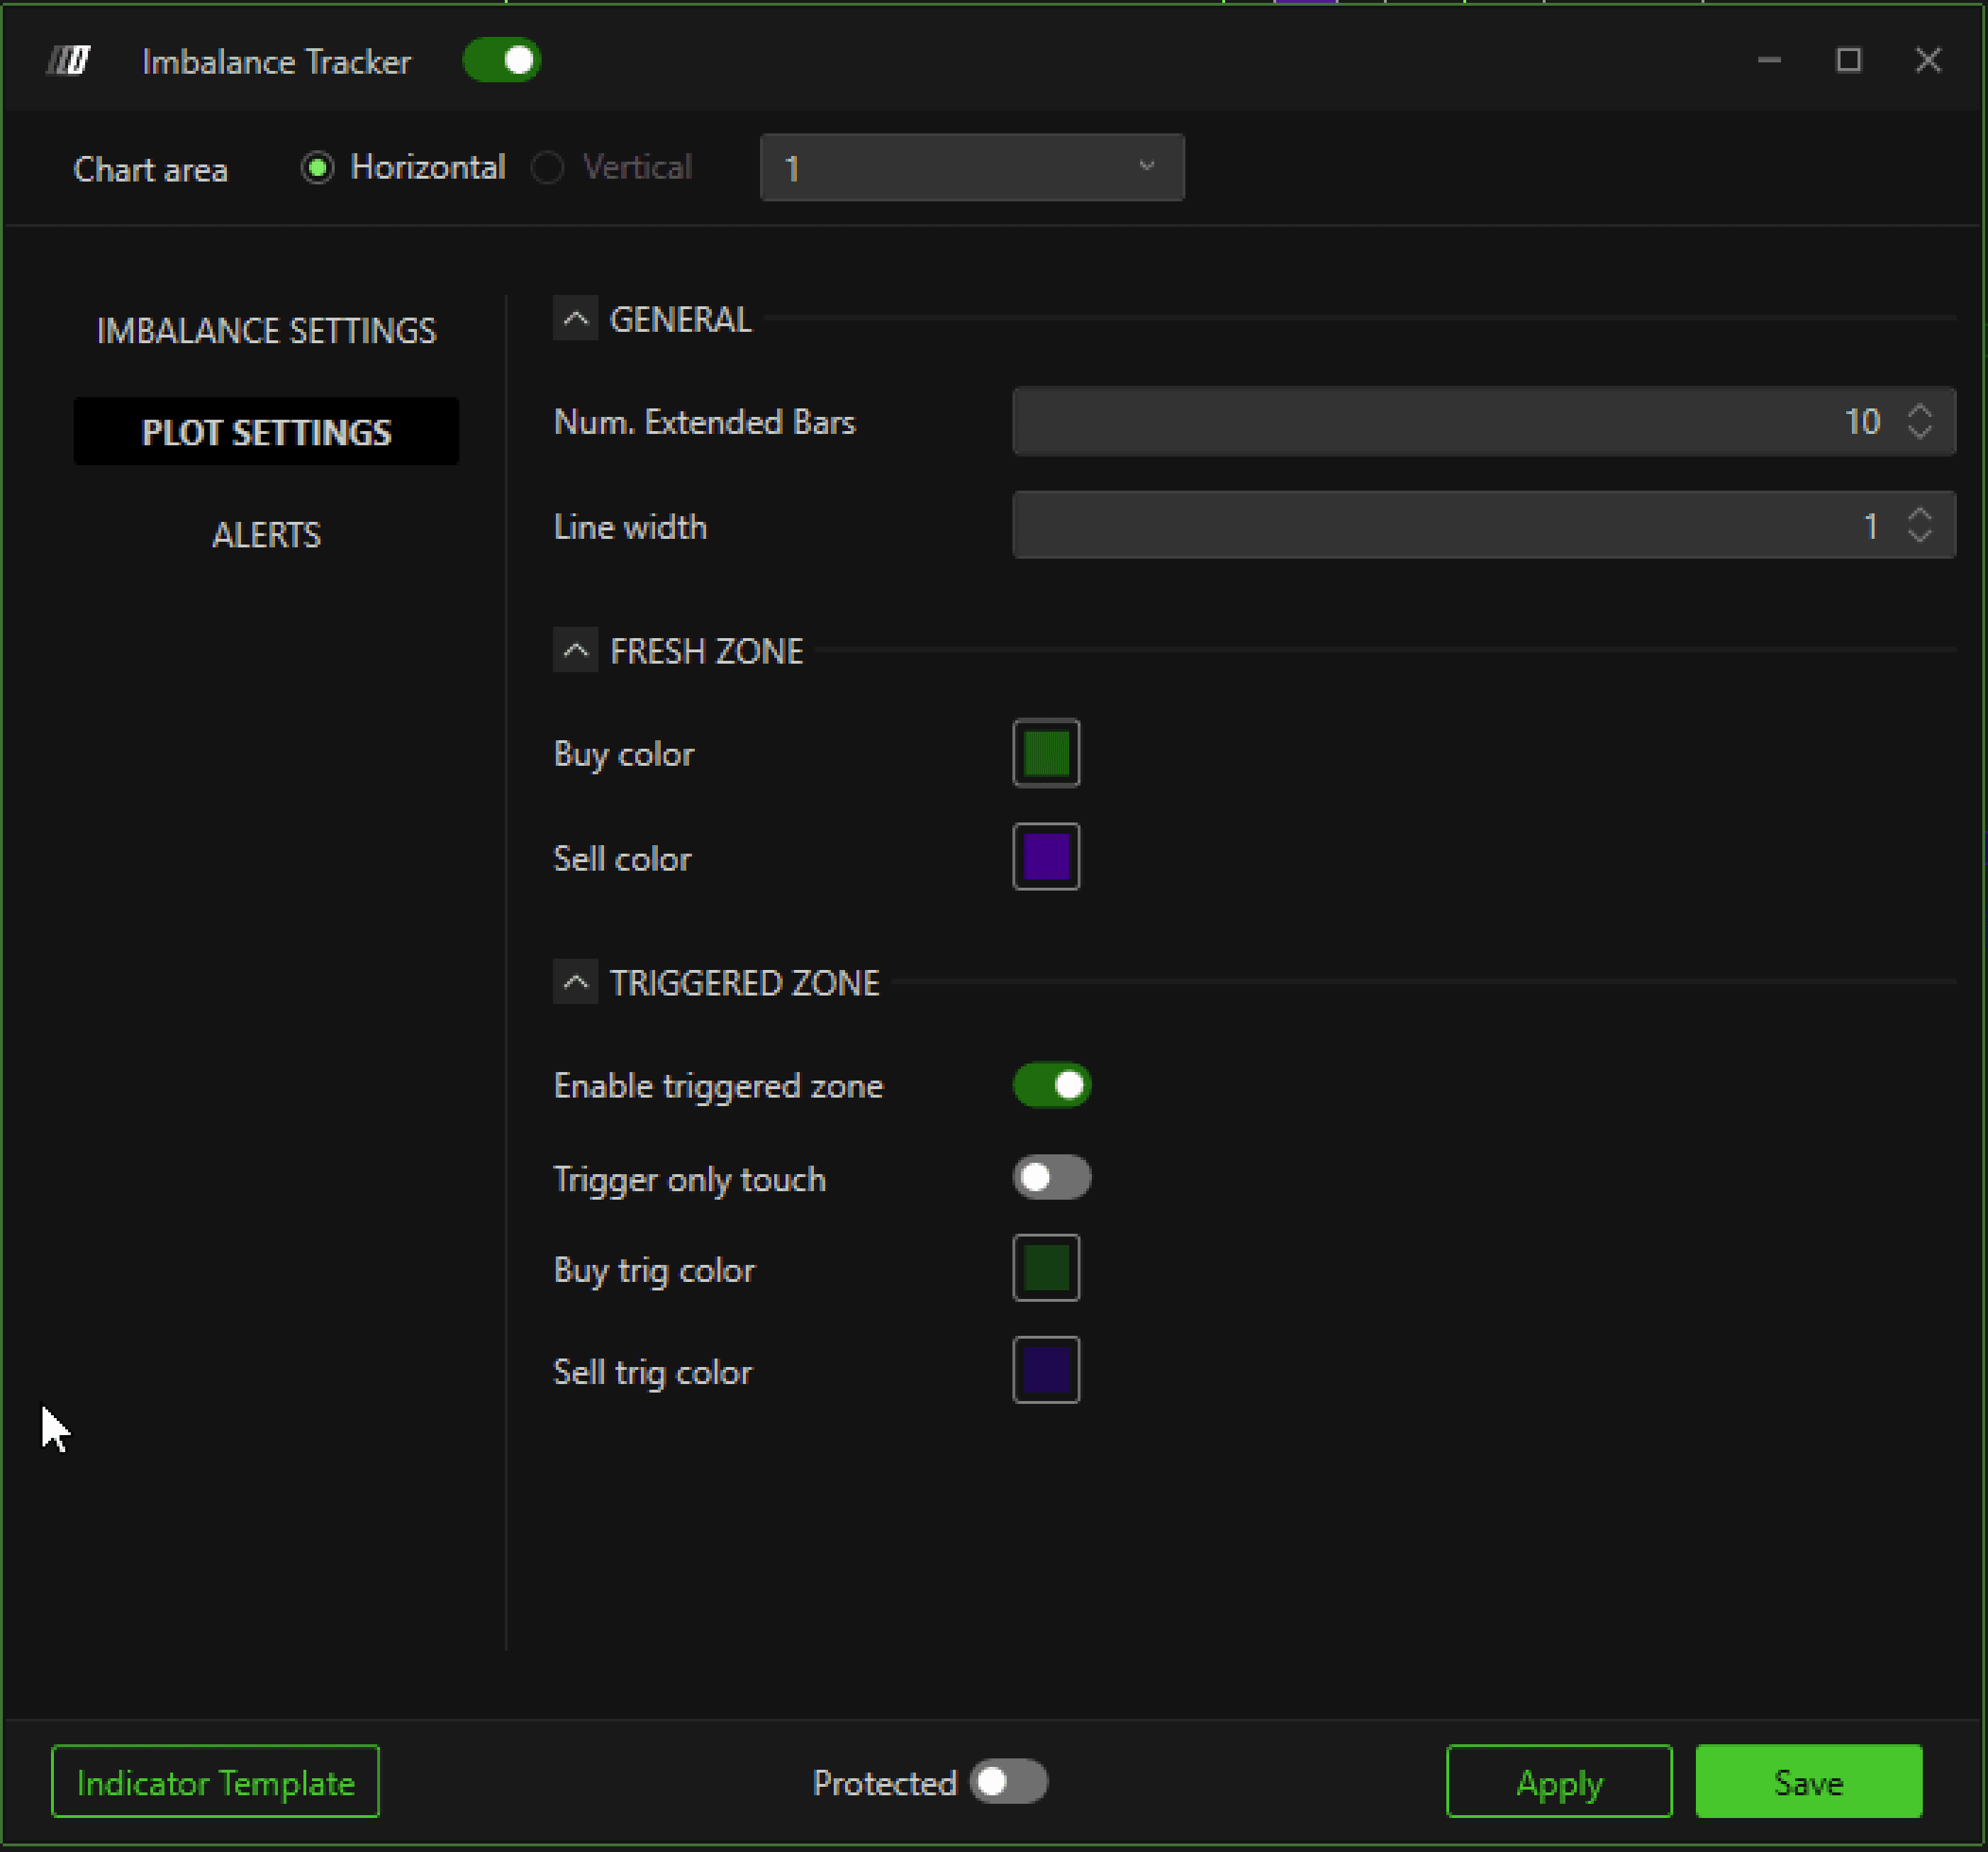Disable Enable triggered zone switch
Image resolution: width=1988 pixels, height=1852 pixels.
[x=1052, y=1085]
